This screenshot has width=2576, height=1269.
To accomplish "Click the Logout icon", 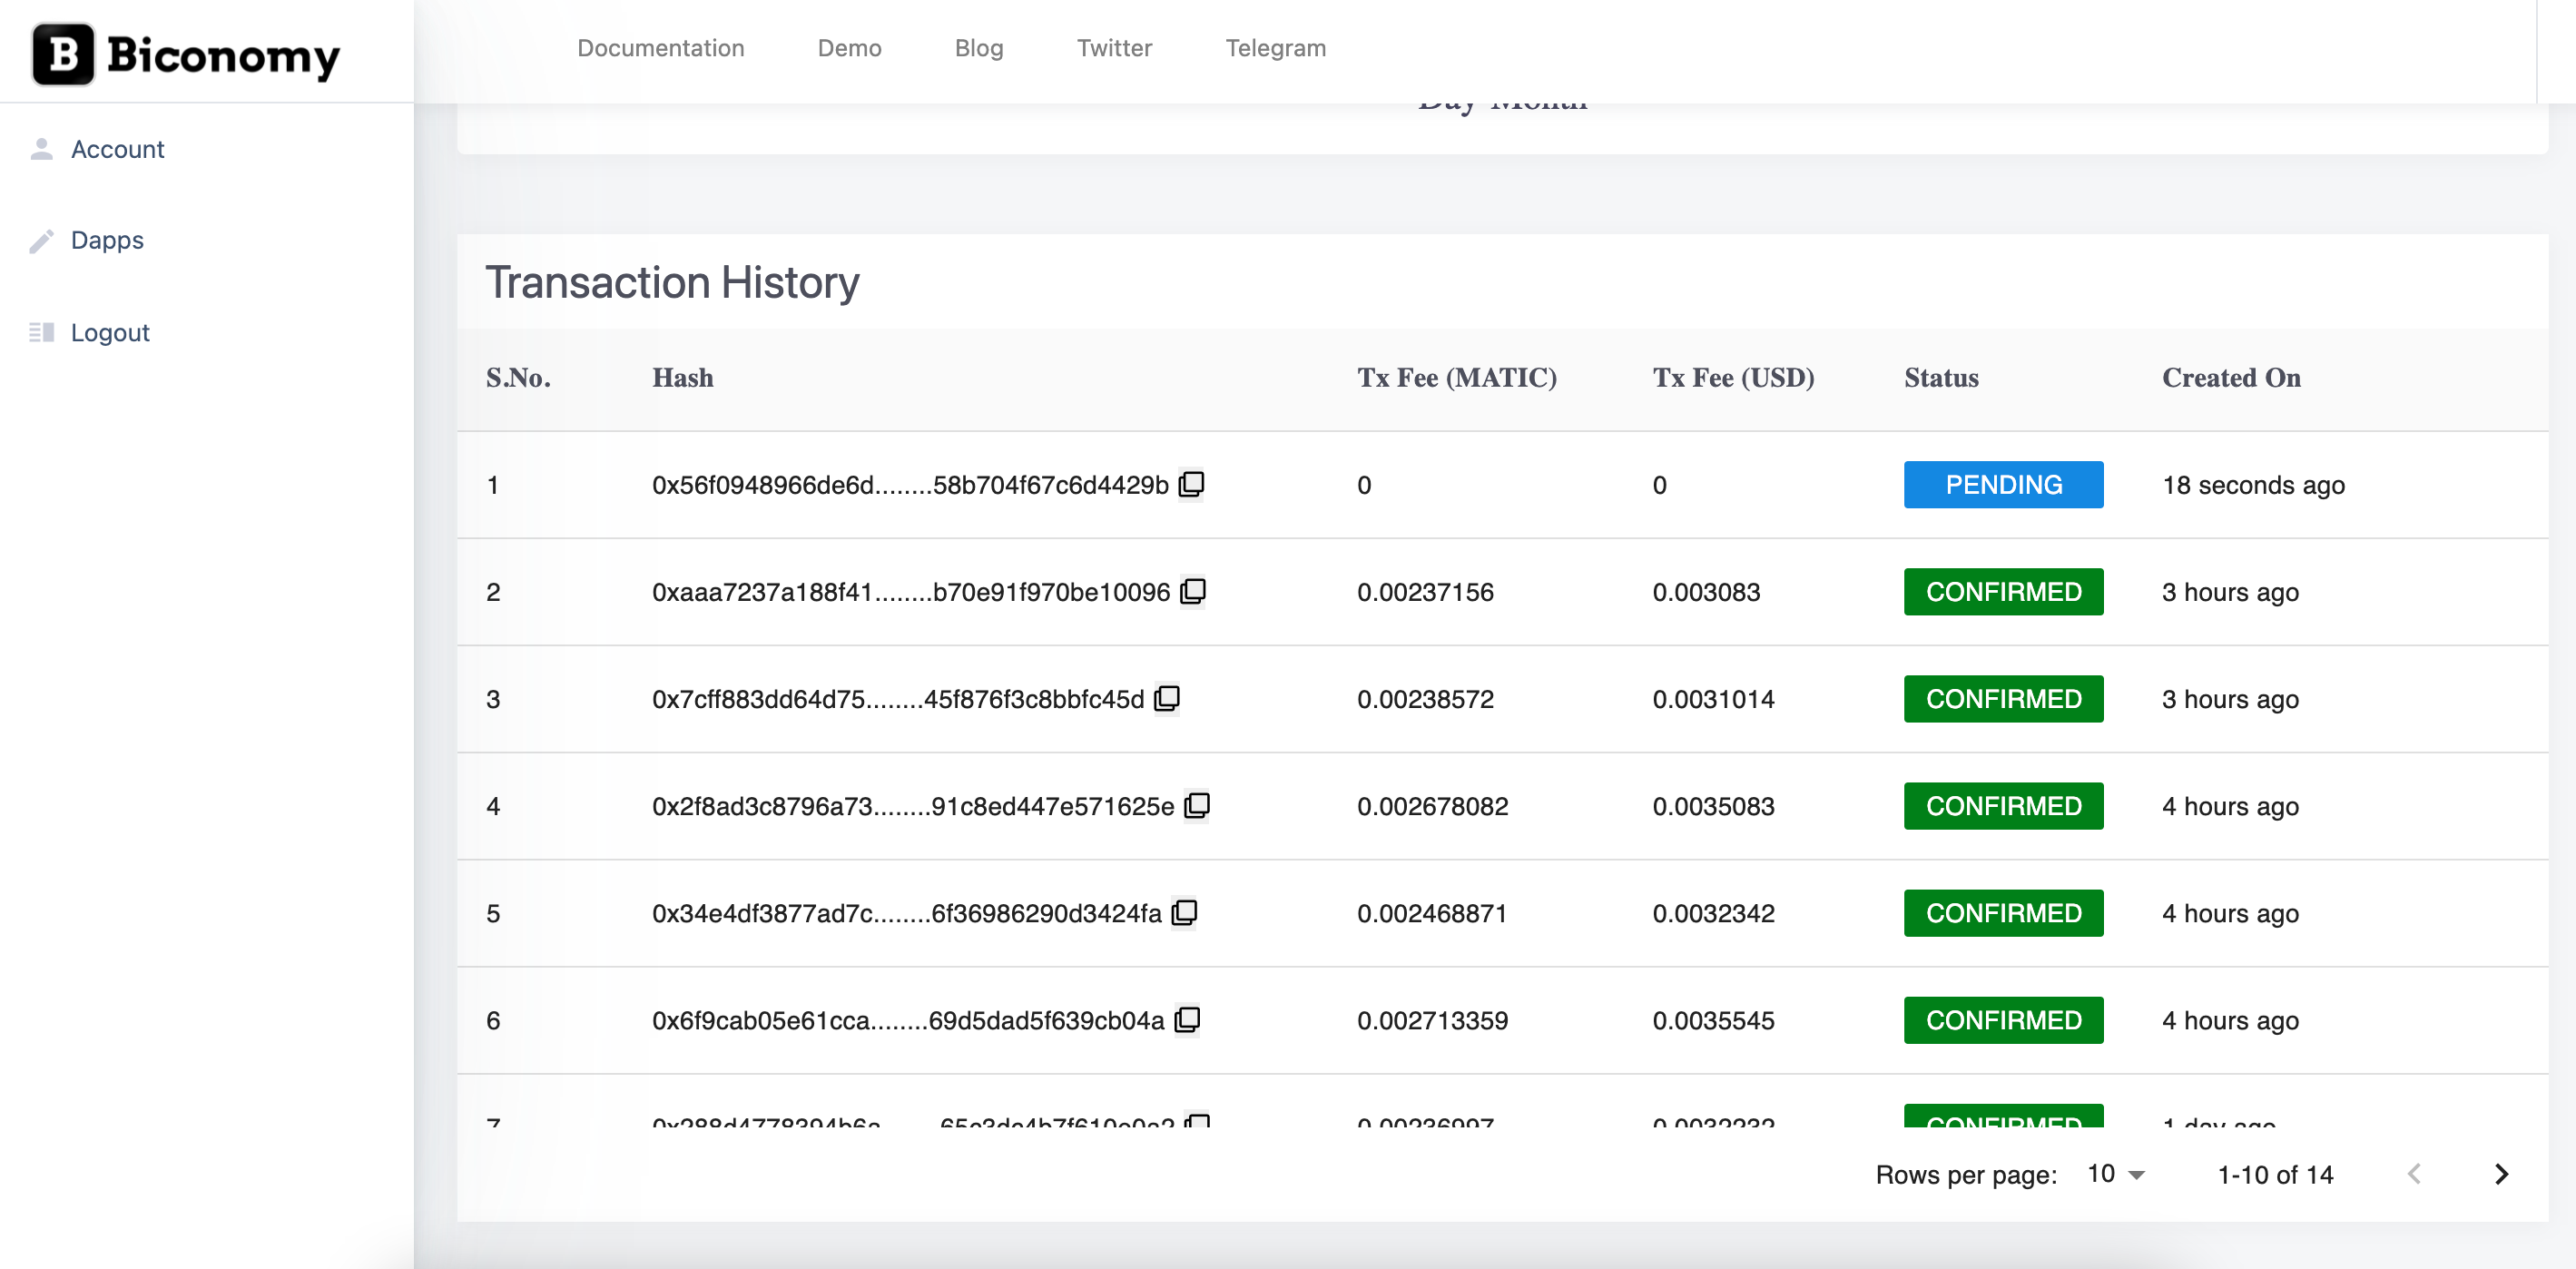I will click(x=41, y=332).
